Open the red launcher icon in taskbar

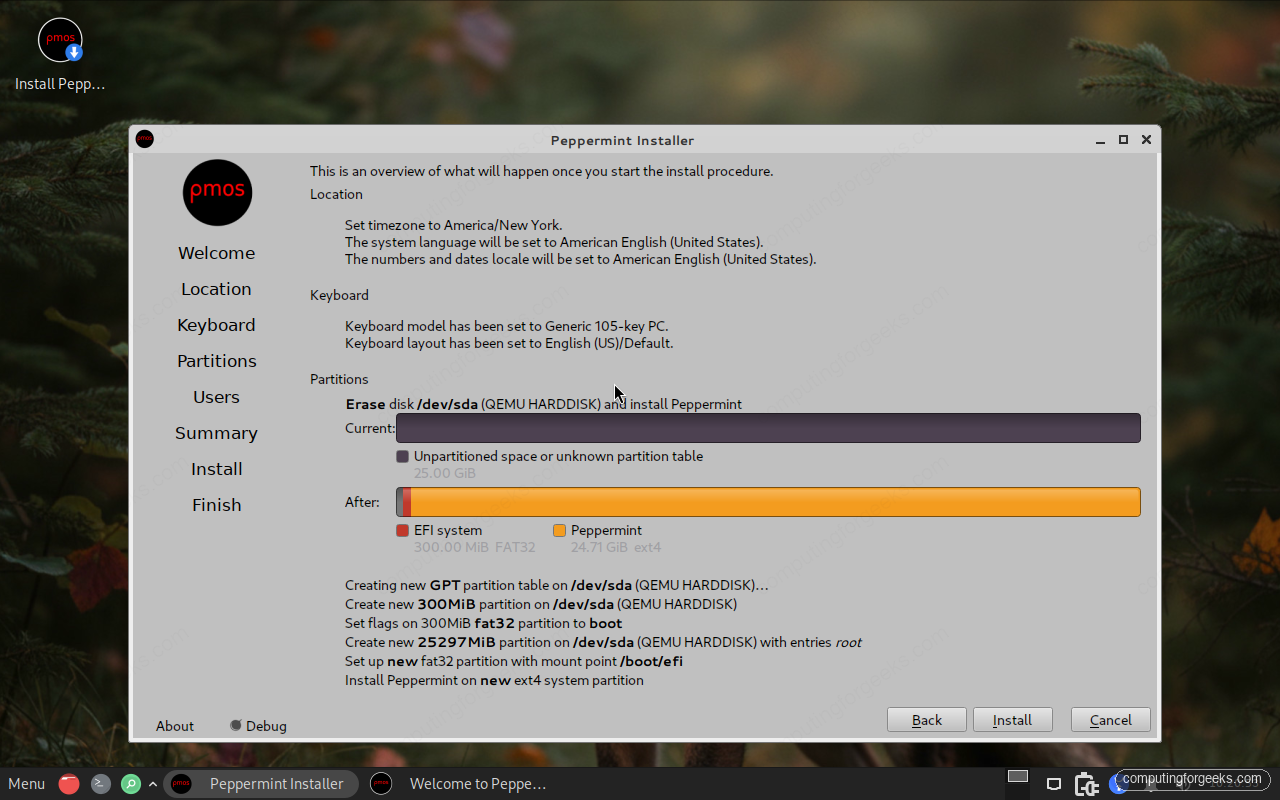(69, 784)
